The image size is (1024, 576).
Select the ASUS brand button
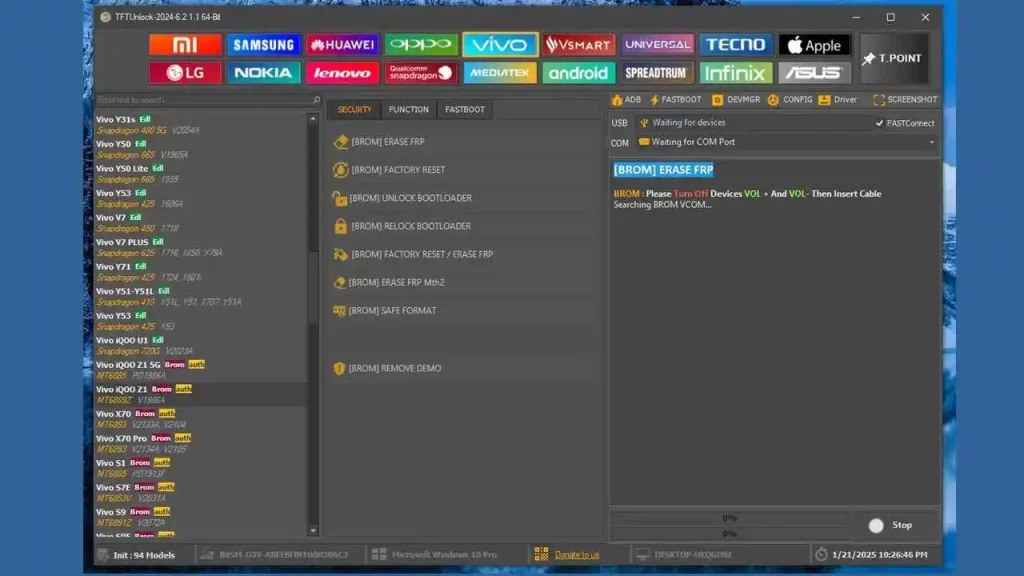814,72
